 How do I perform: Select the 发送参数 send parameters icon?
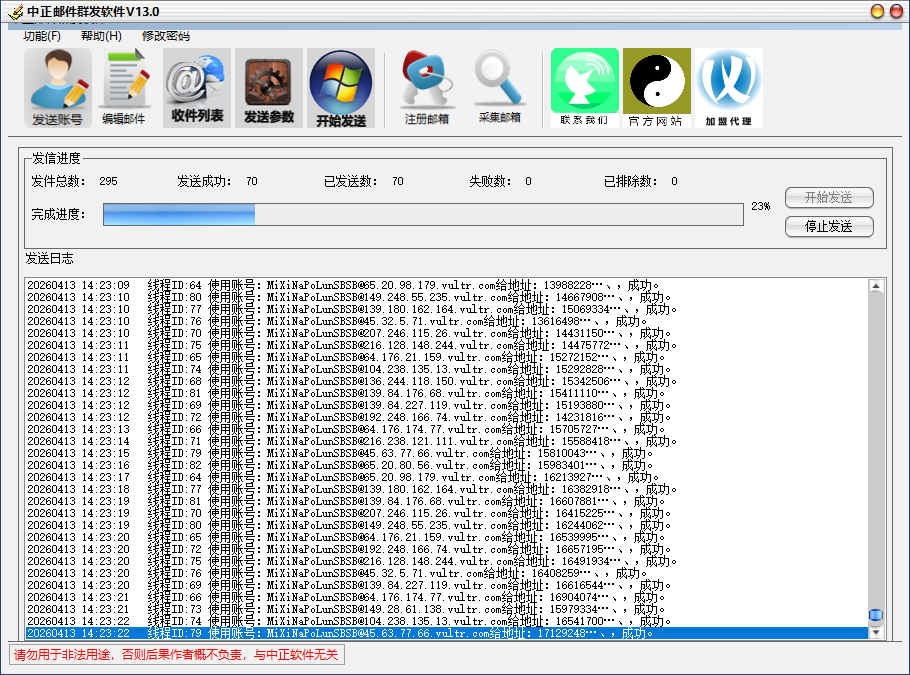[269, 88]
